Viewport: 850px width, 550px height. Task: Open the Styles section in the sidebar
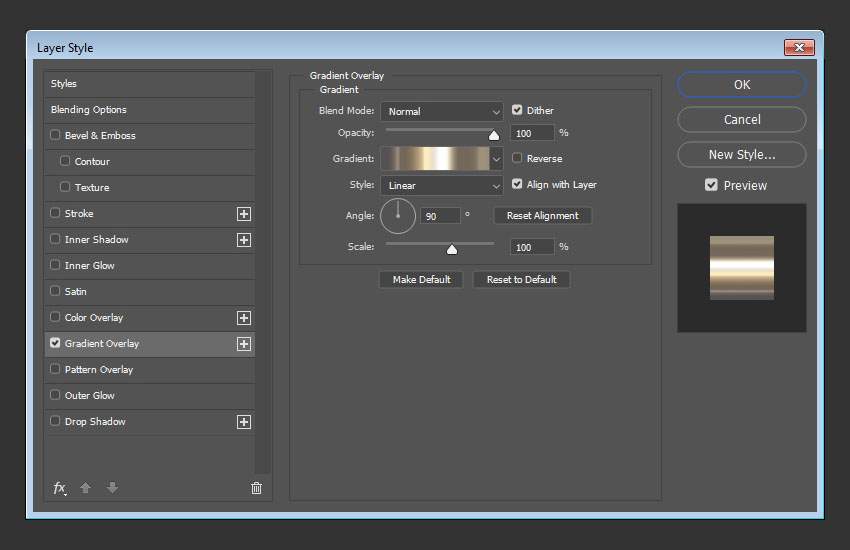click(x=64, y=84)
